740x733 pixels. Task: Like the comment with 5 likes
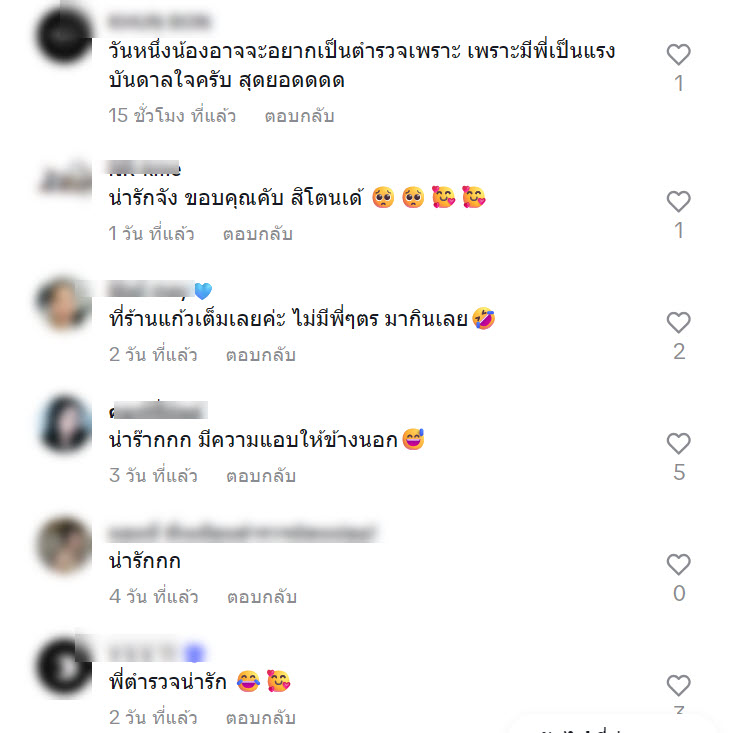pyautogui.click(x=678, y=444)
